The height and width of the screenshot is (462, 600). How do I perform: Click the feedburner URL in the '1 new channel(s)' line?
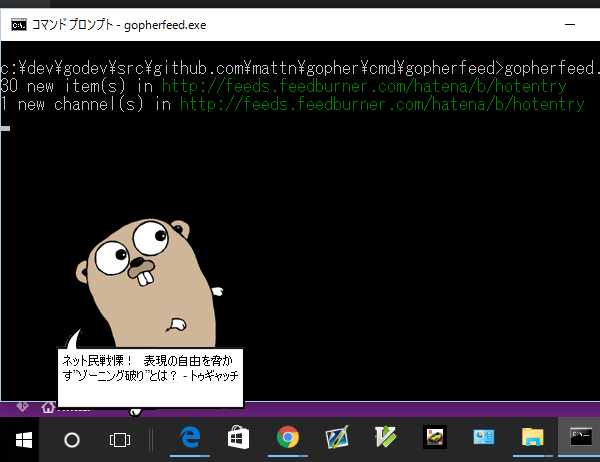click(382, 104)
